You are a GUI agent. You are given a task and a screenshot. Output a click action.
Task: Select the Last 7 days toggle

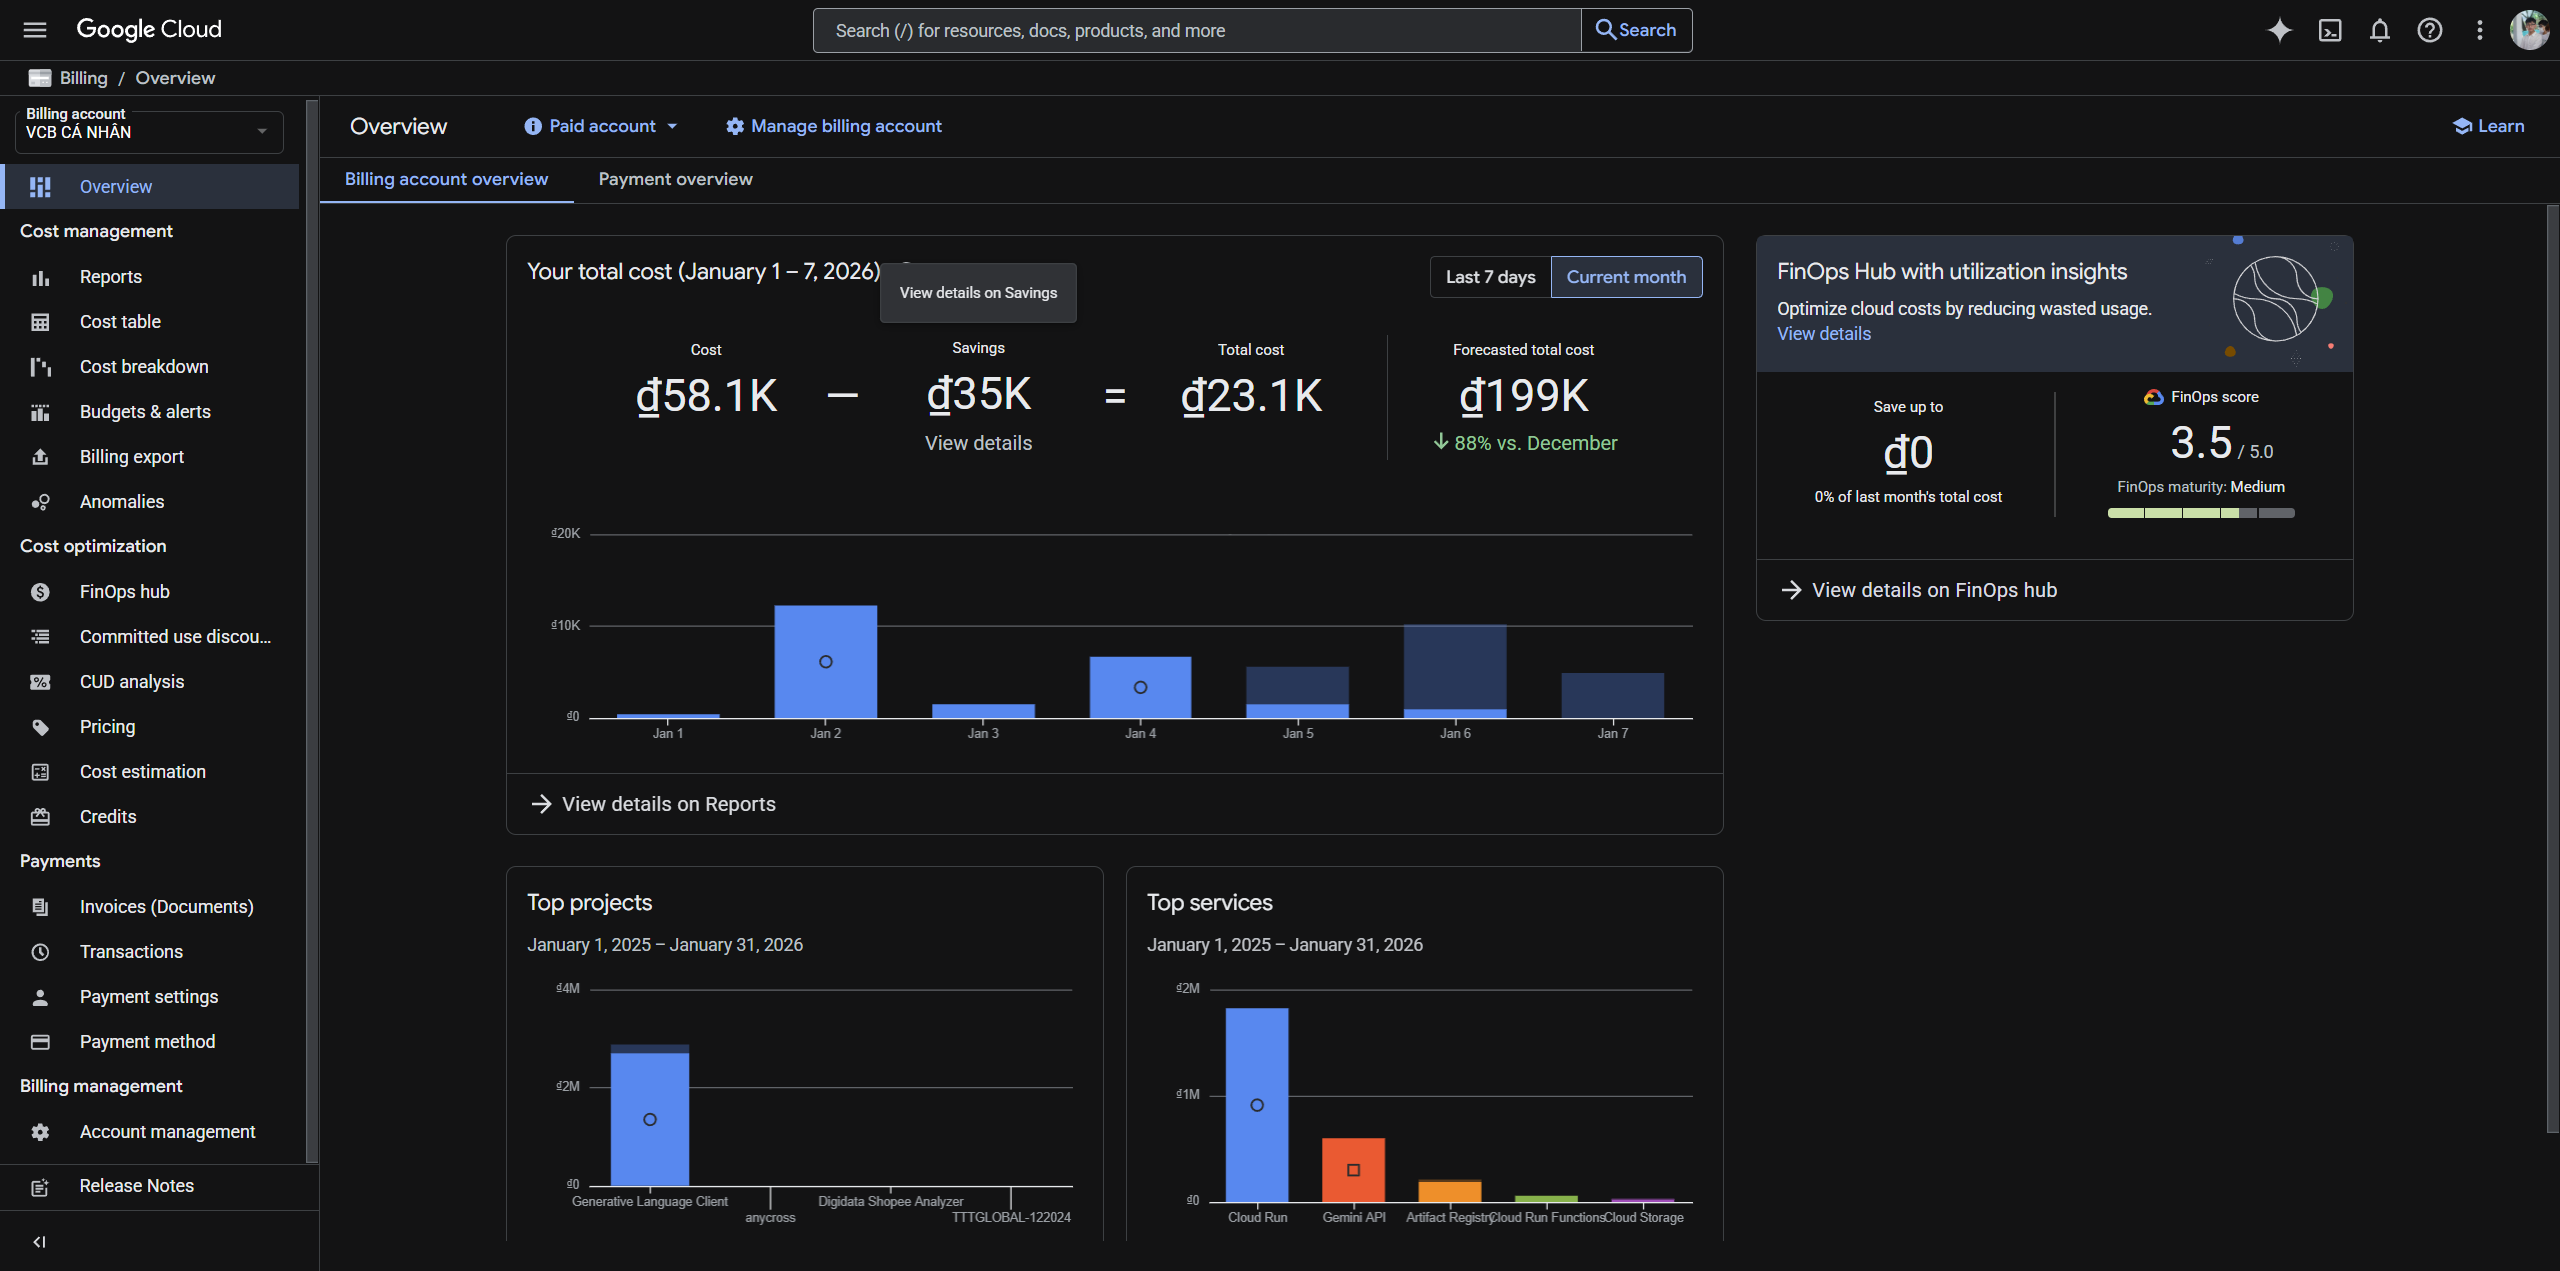(1490, 277)
